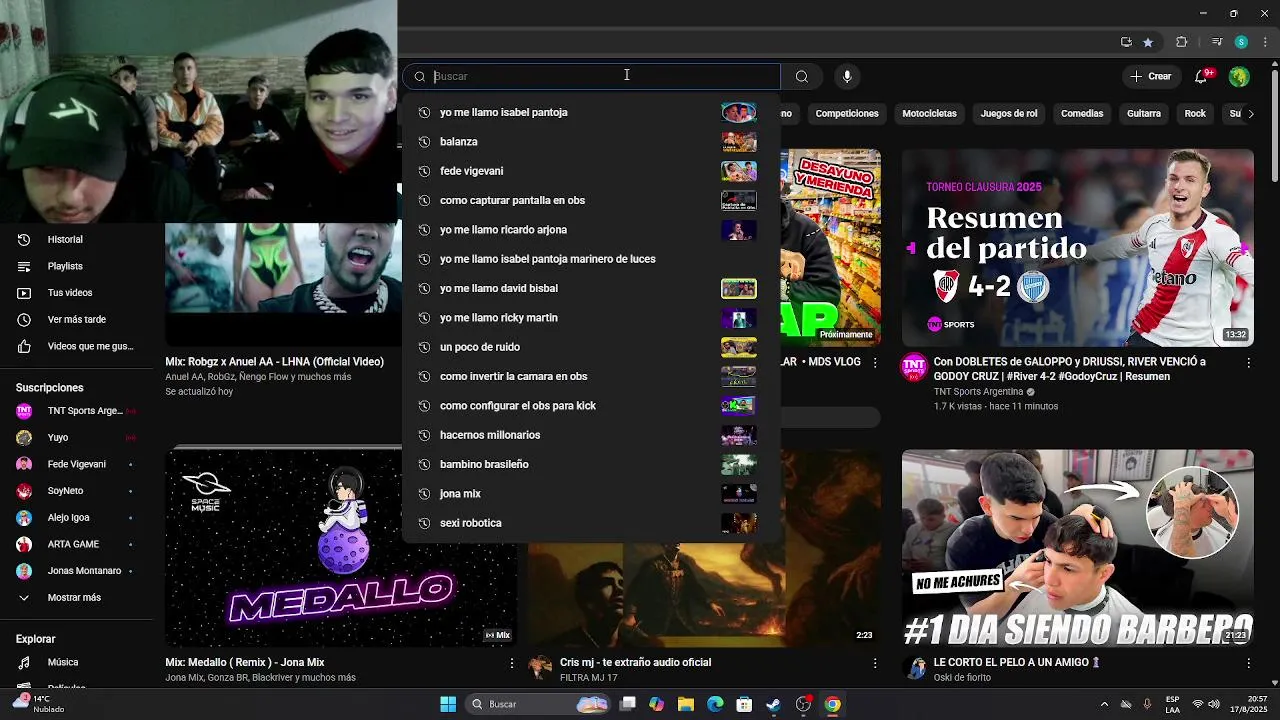Open TNT Sports Argentina subscription
The image size is (1280, 720).
point(77,411)
